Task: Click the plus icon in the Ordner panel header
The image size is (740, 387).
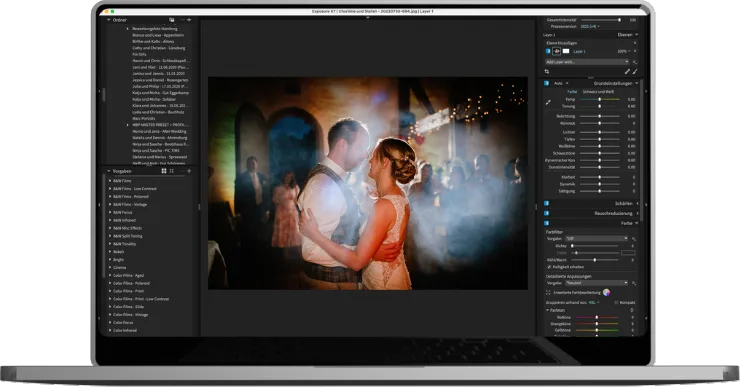Action: point(189,20)
